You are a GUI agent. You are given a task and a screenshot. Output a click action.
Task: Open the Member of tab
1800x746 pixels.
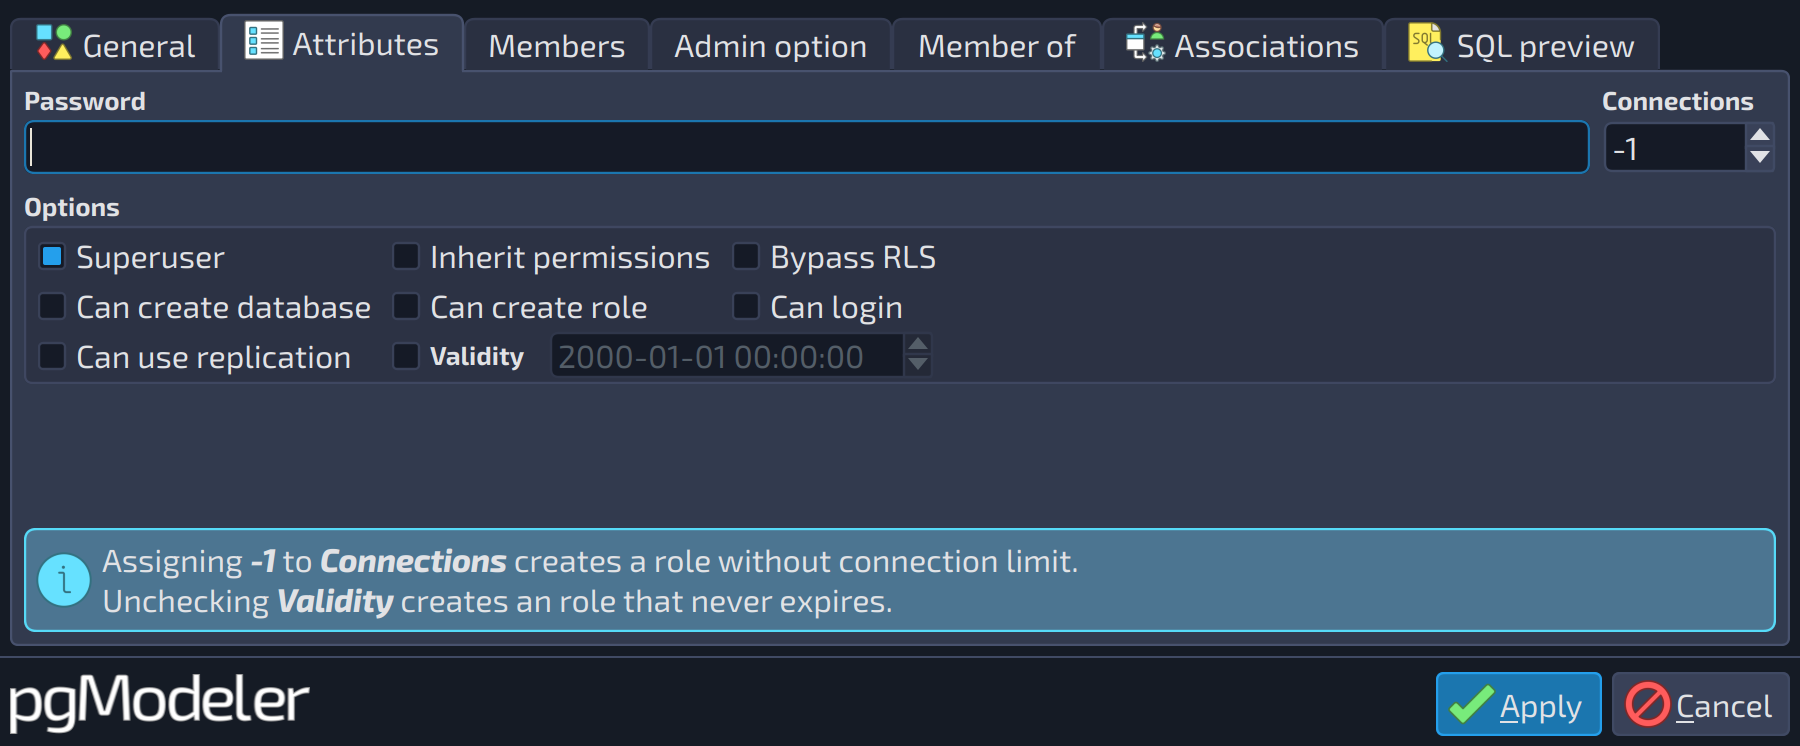[x=996, y=46]
